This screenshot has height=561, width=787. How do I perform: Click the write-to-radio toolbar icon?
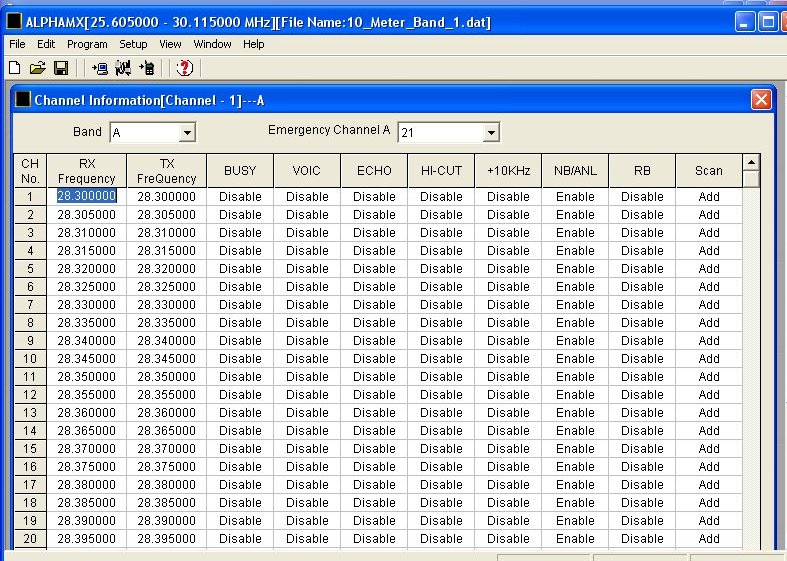point(147,68)
